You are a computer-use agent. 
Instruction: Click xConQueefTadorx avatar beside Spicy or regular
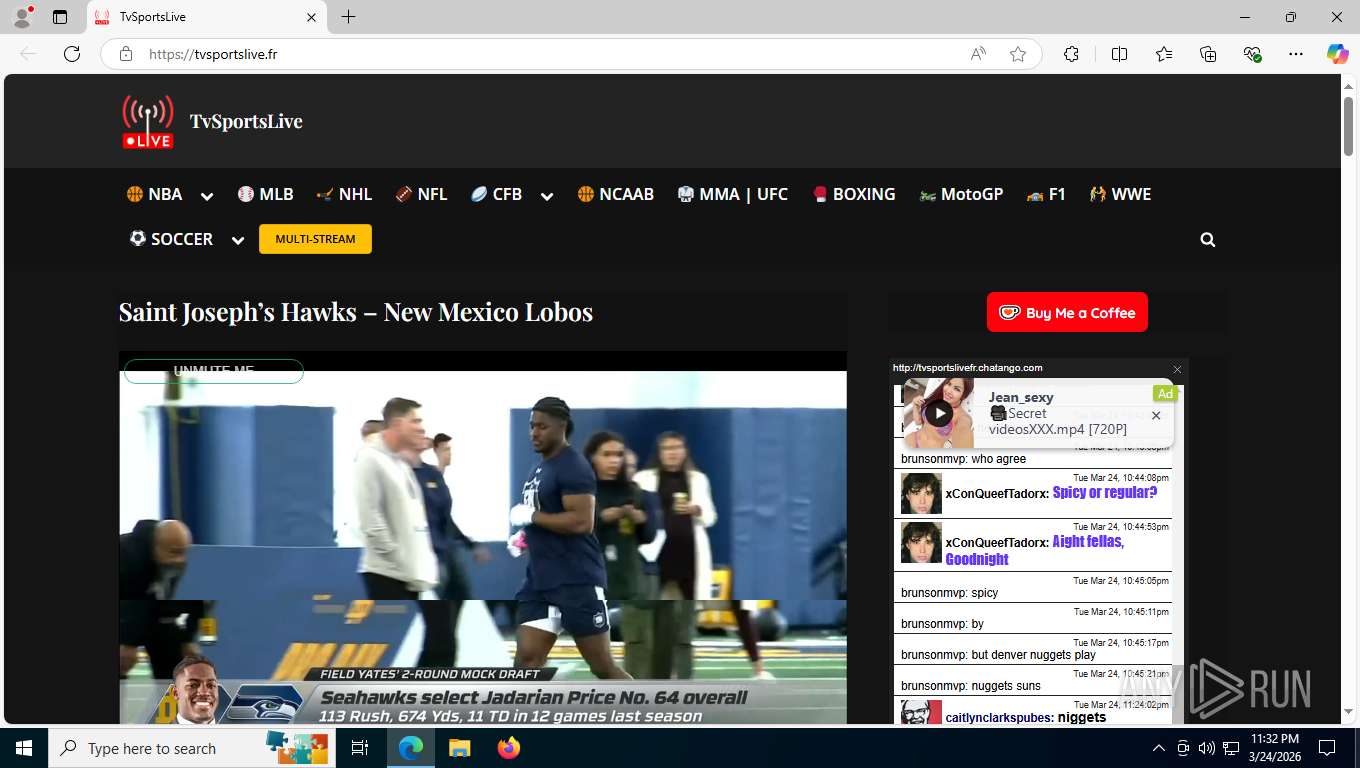(921, 493)
